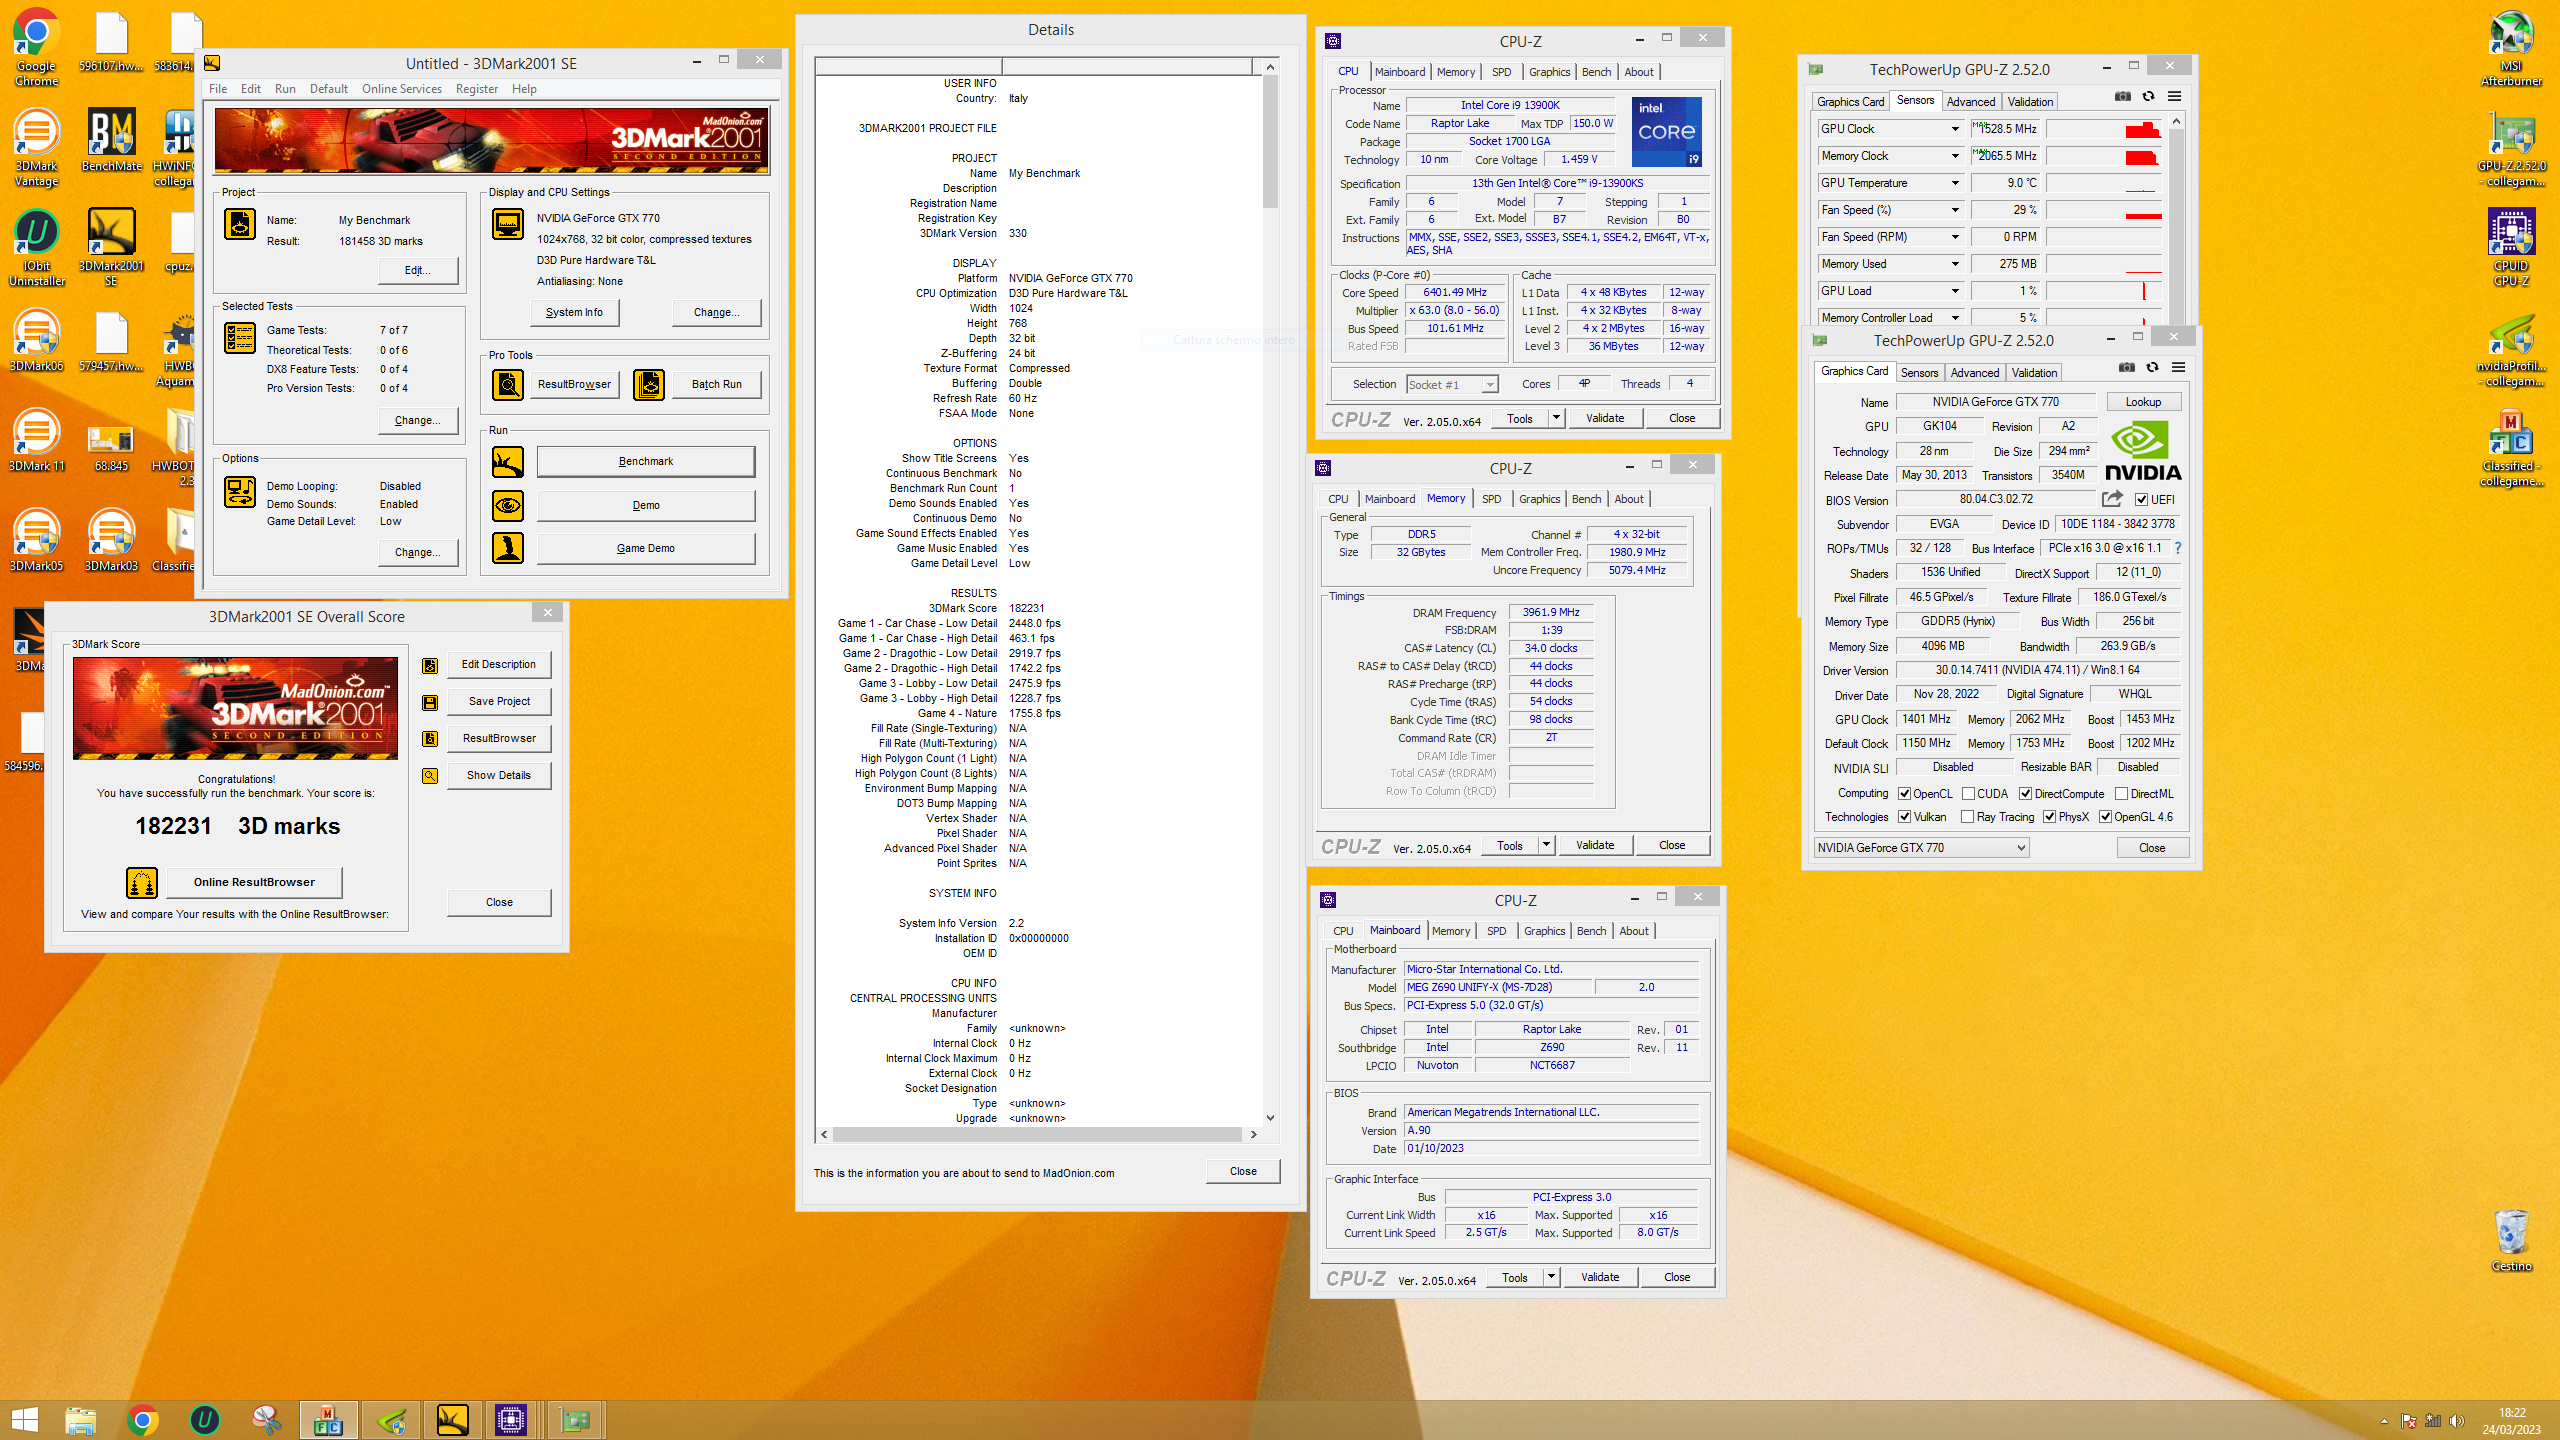Open Recycle Bin (Cestino) icon
This screenshot has height=1440, width=2560.
pos(2511,1241)
